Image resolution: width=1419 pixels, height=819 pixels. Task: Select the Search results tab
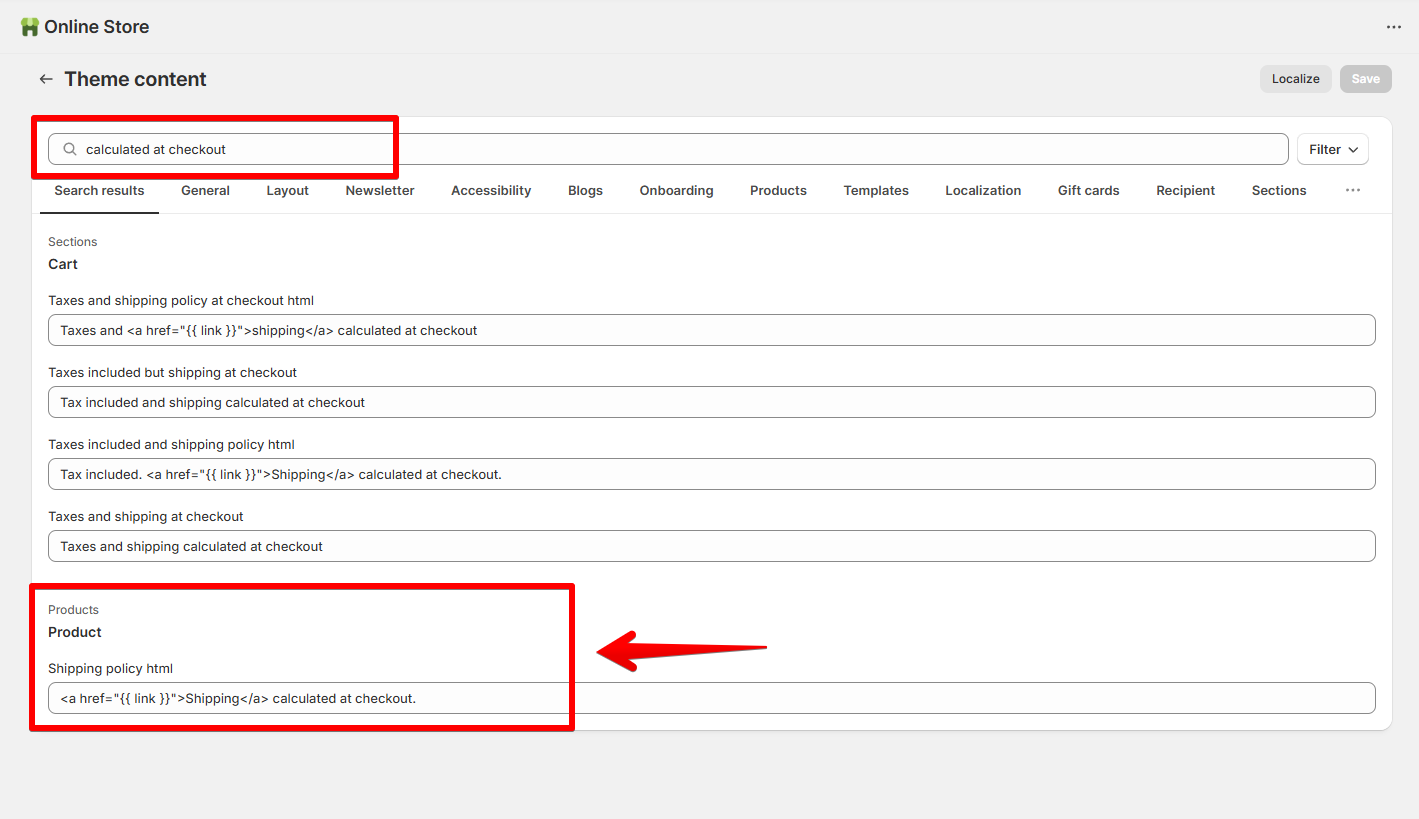tap(99, 190)
